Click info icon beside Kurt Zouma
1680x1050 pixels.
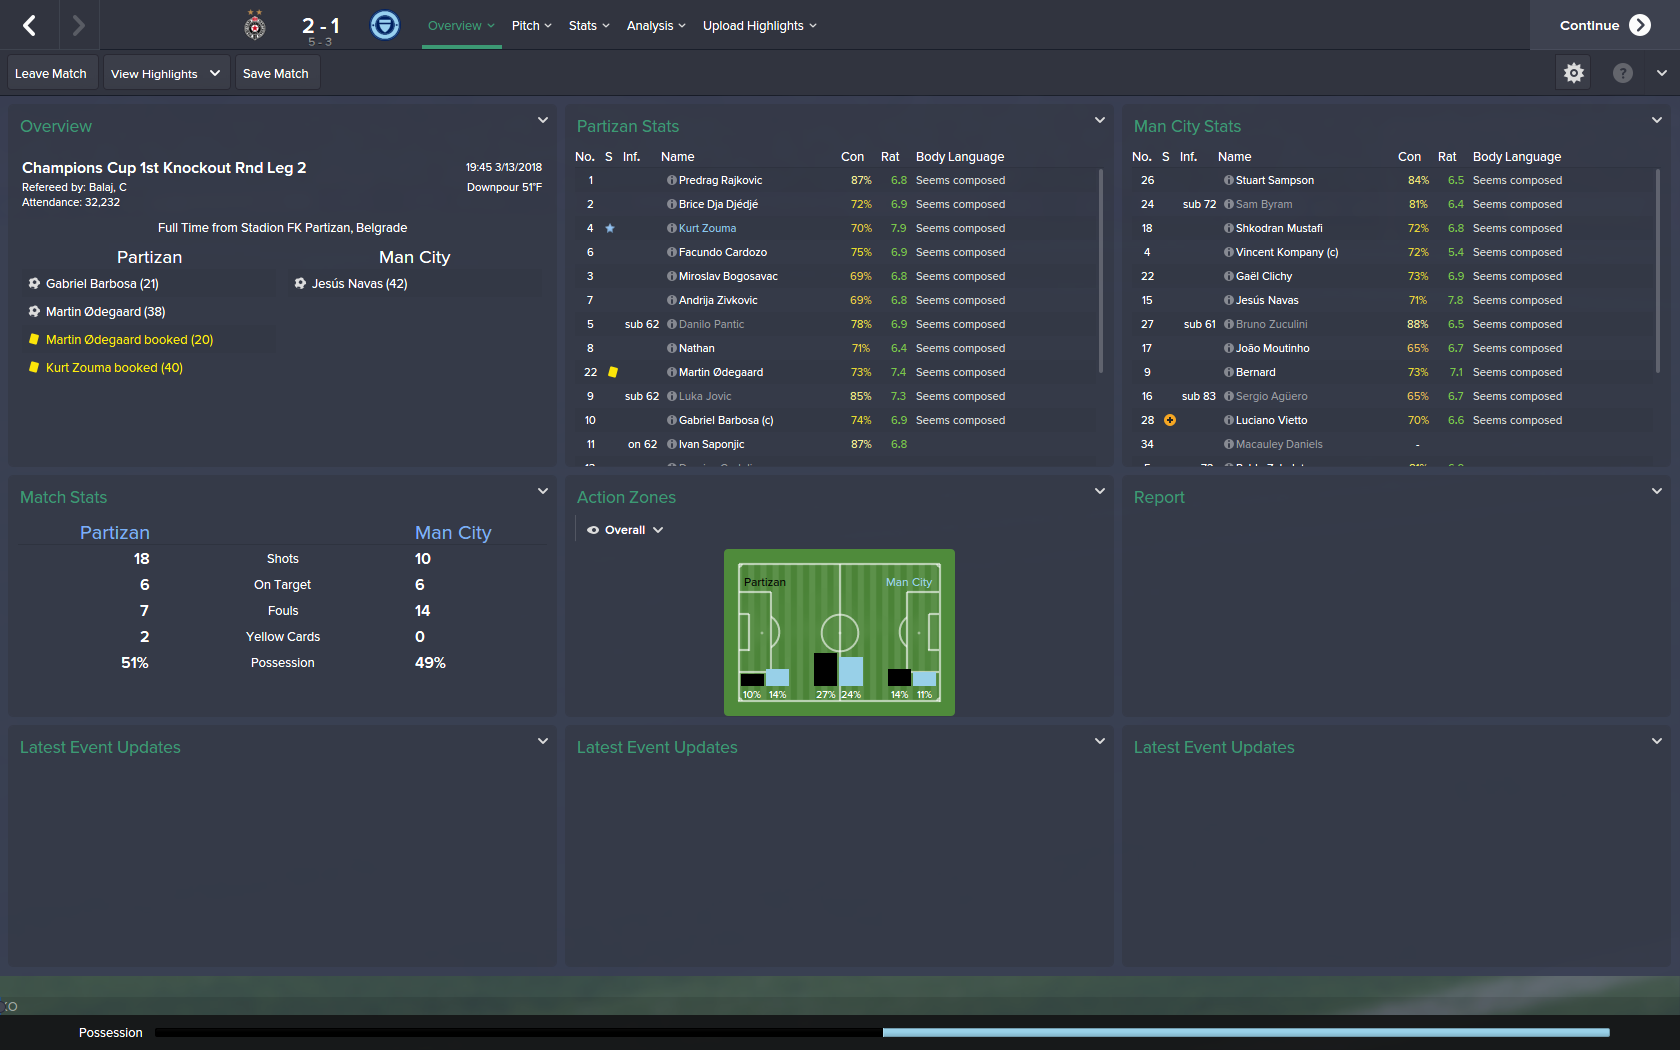point(672,228)
